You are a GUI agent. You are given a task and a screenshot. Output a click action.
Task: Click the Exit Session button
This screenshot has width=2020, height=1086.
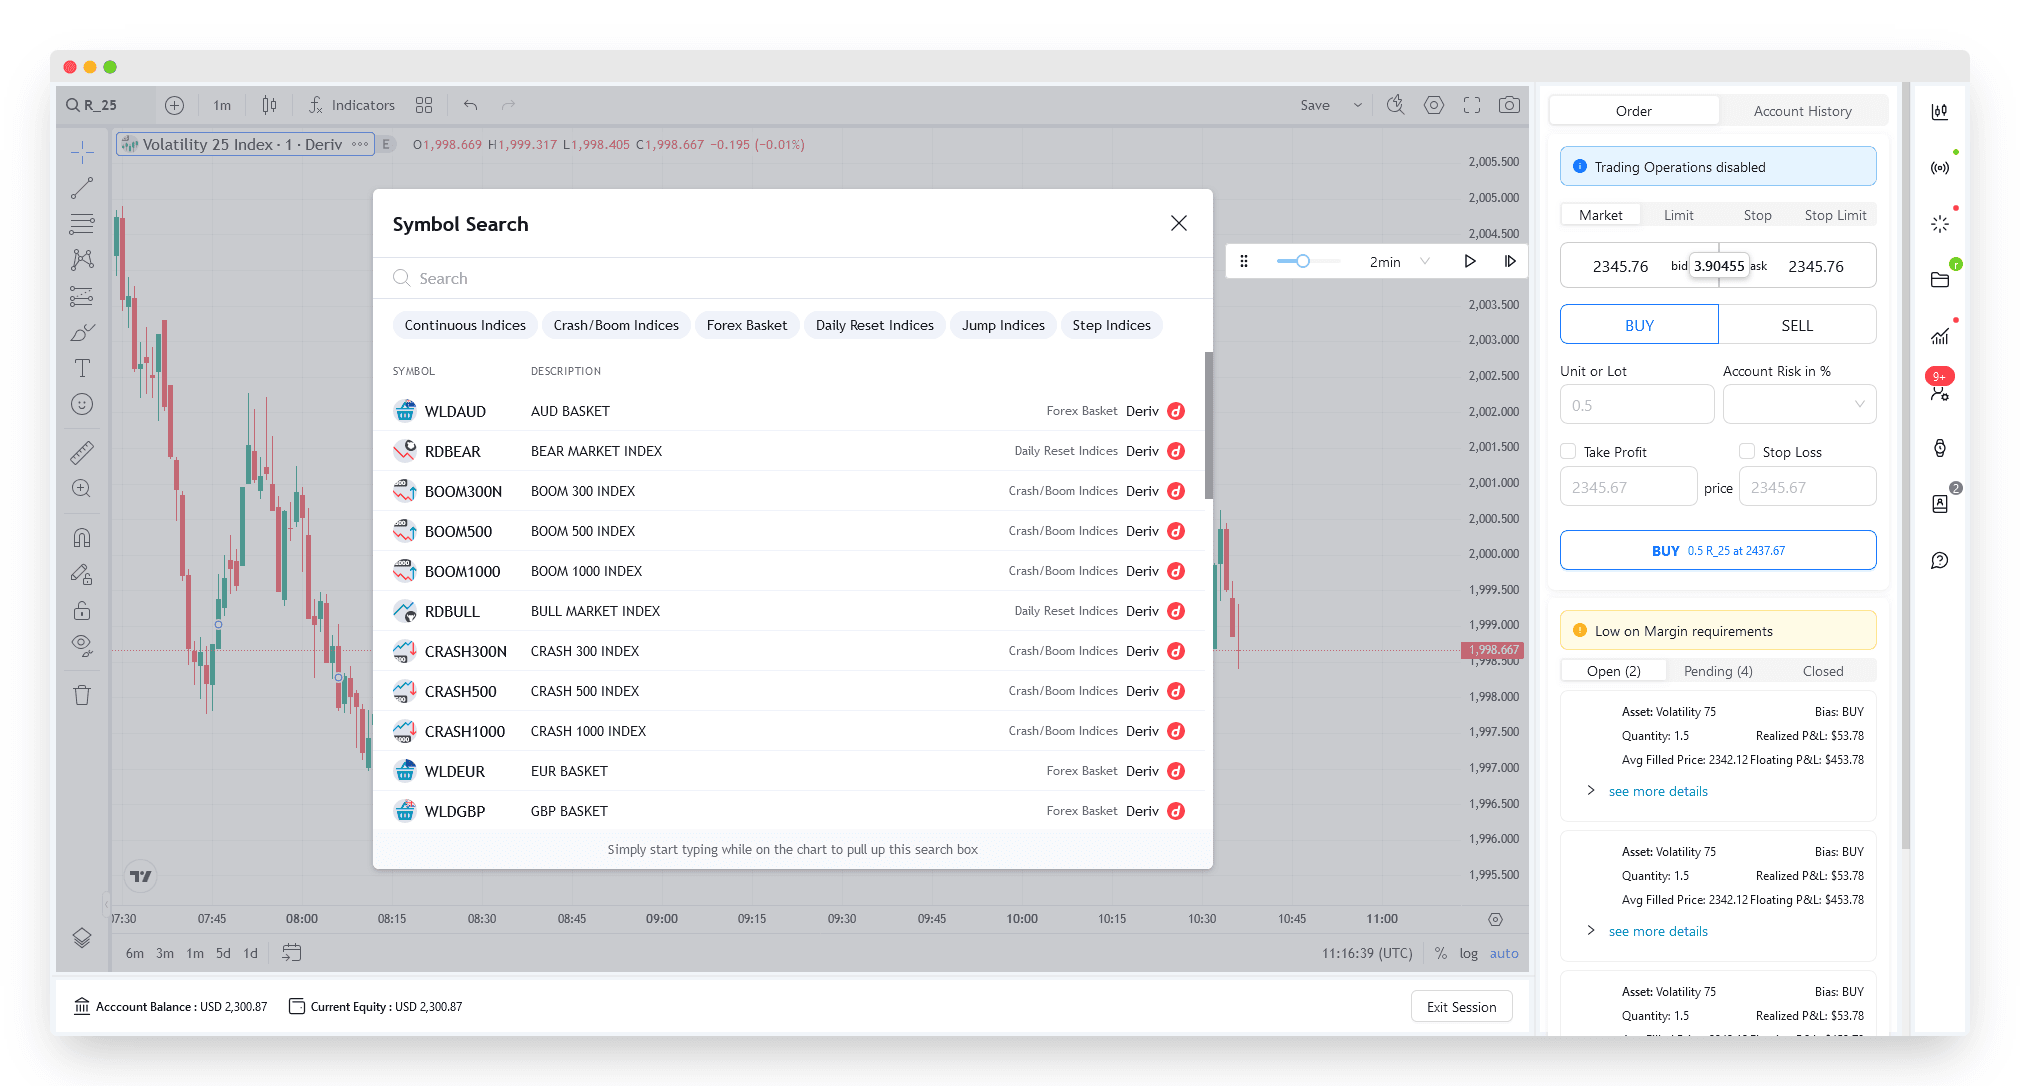point(1461,1007)
